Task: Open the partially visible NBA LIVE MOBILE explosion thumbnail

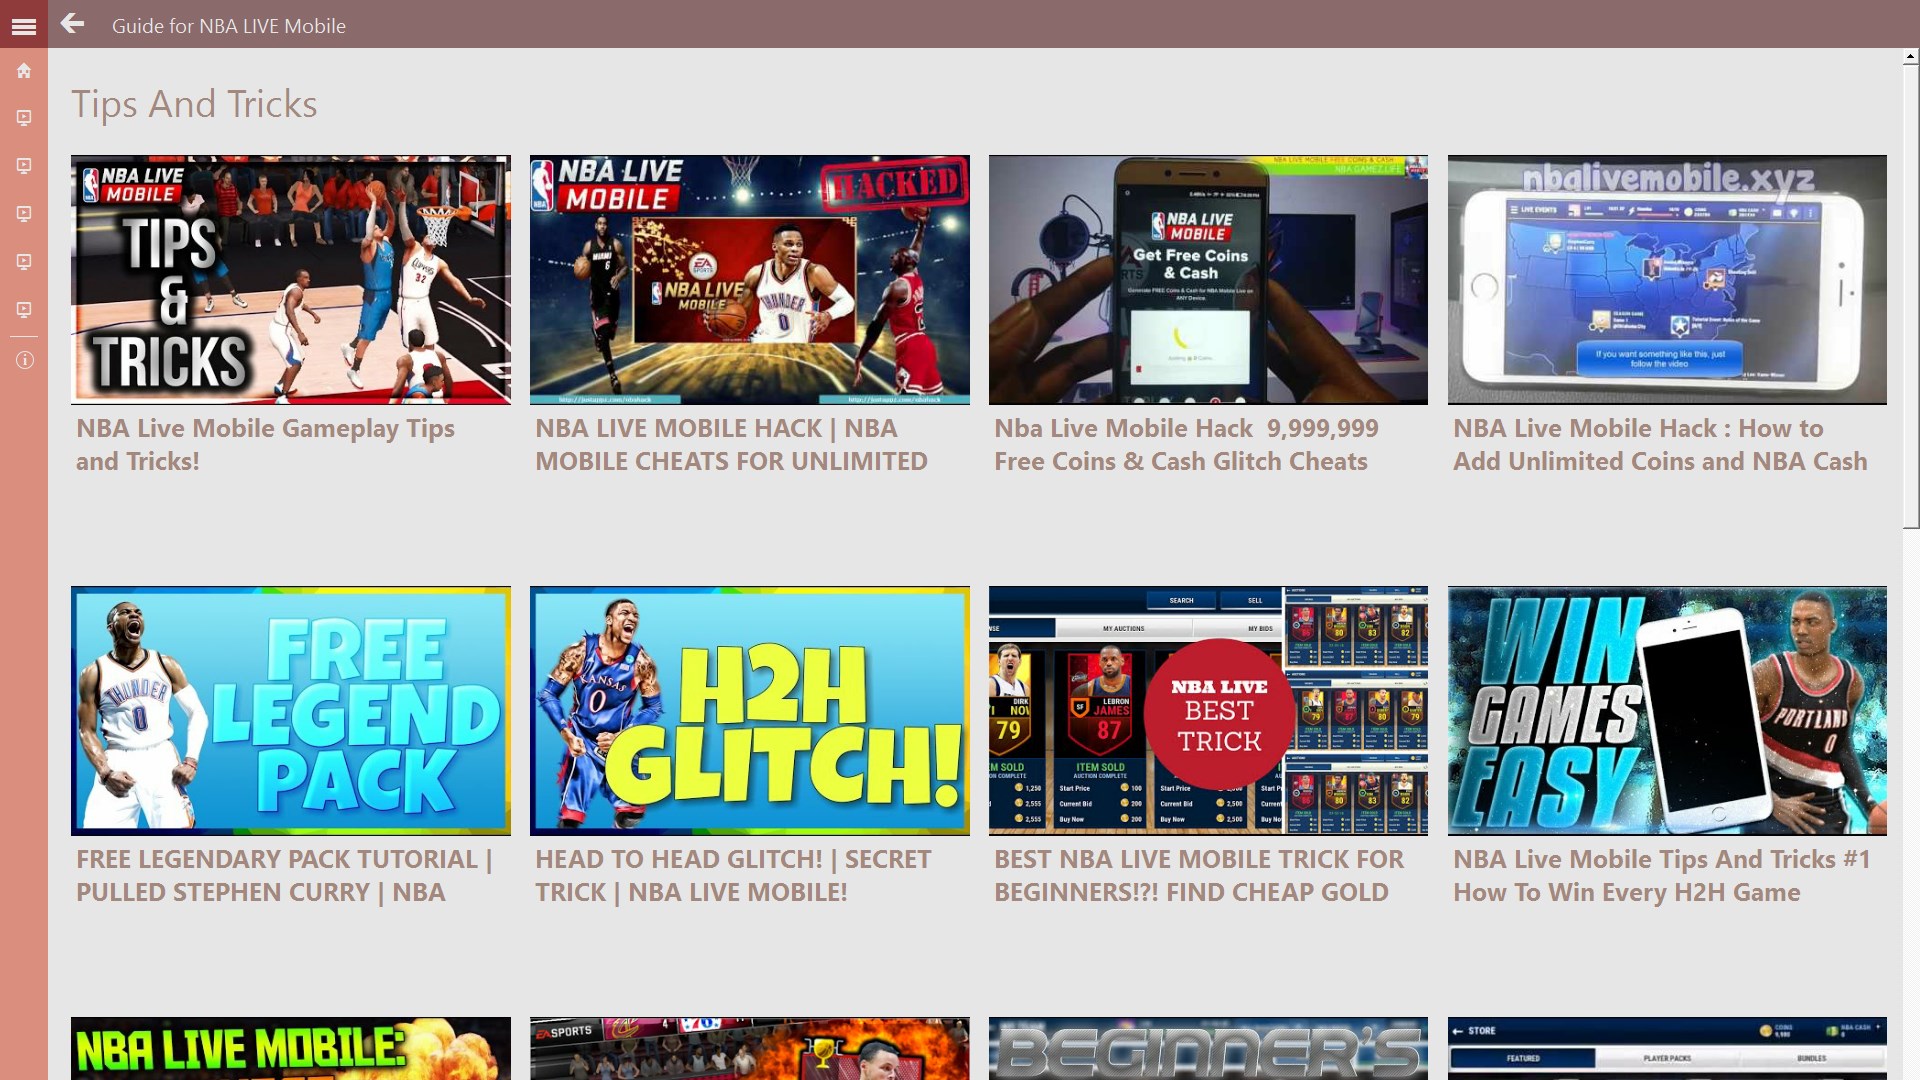Action: coord(291,1048)
